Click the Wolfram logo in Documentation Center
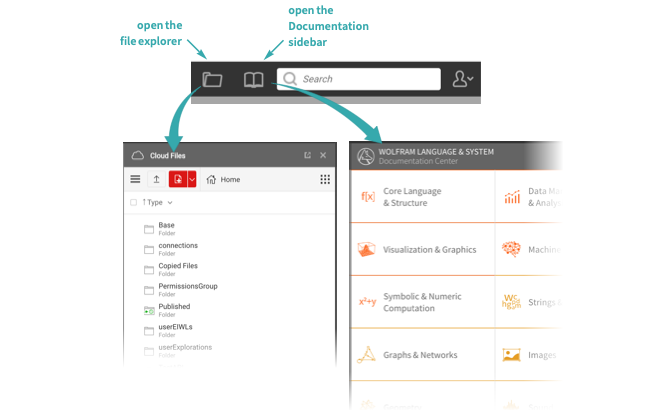 (x=365, y=156)
